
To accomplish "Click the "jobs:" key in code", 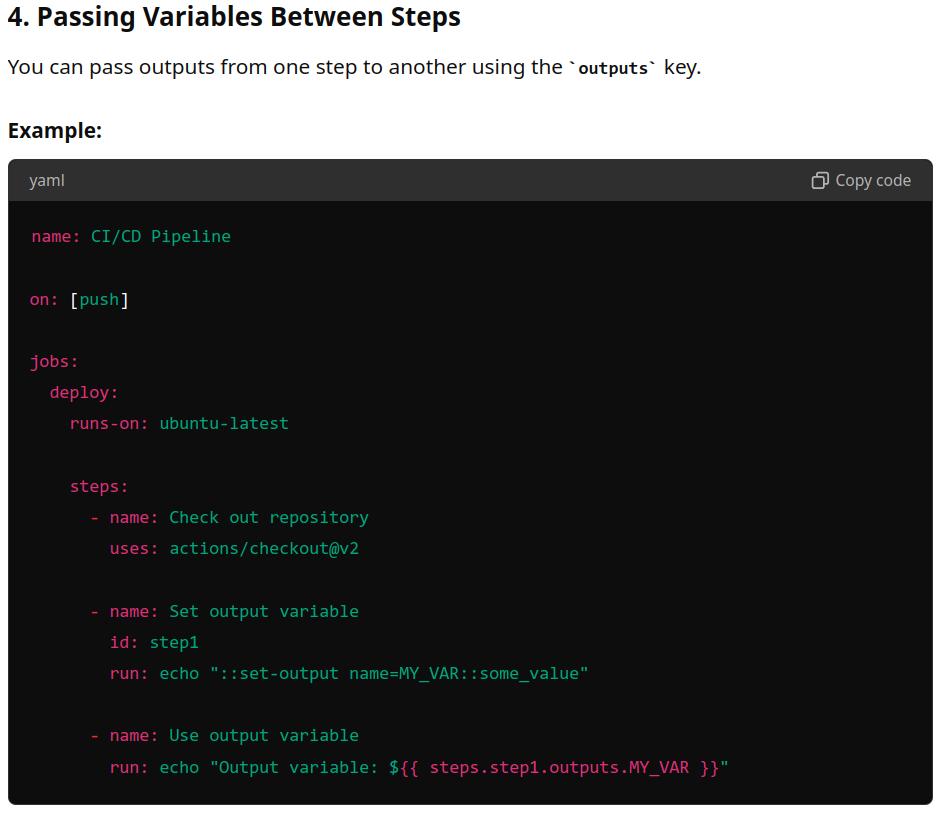I will pyautogui.click(x=54, y=361).
